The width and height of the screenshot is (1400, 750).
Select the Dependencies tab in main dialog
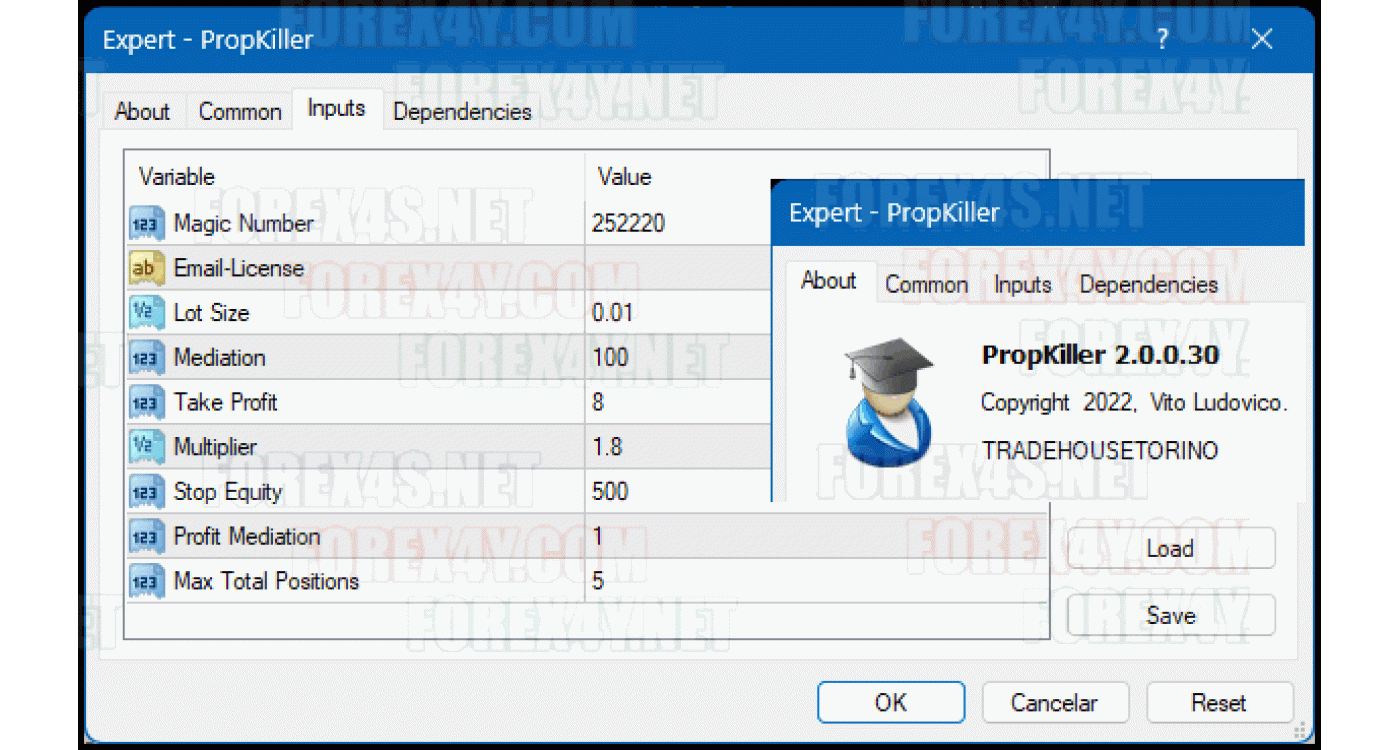pos(462,111)
